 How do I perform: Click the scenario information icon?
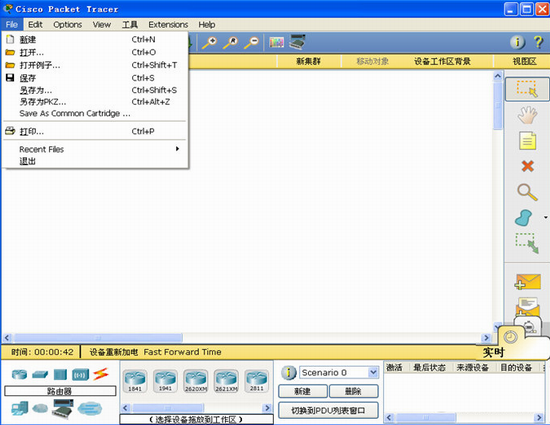point(289,372)
